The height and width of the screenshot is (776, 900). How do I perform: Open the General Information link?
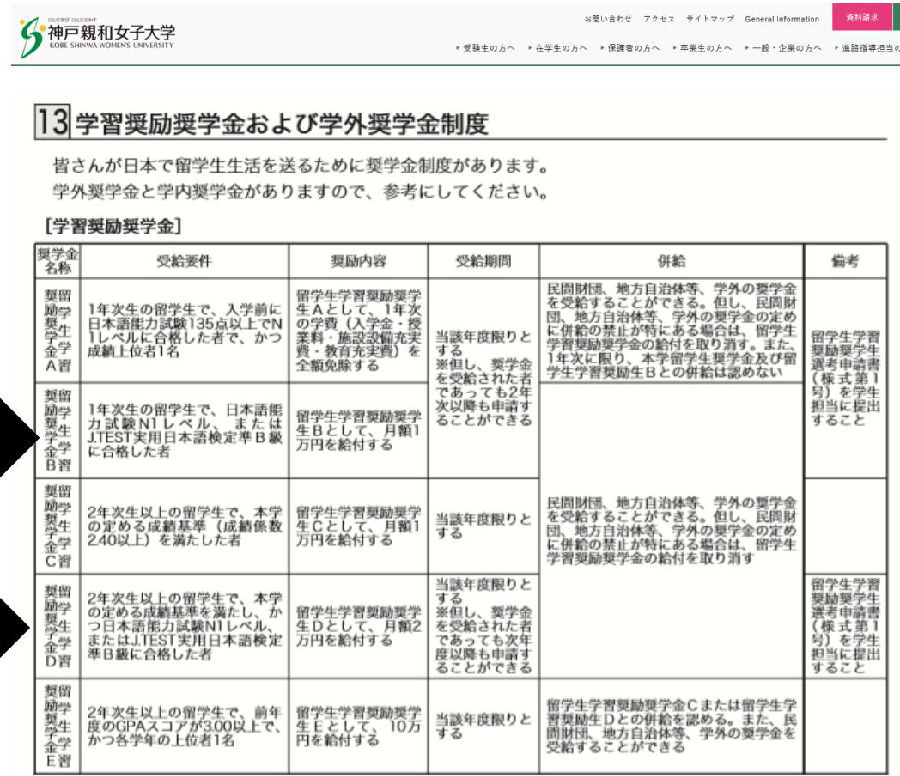(782, 19)
